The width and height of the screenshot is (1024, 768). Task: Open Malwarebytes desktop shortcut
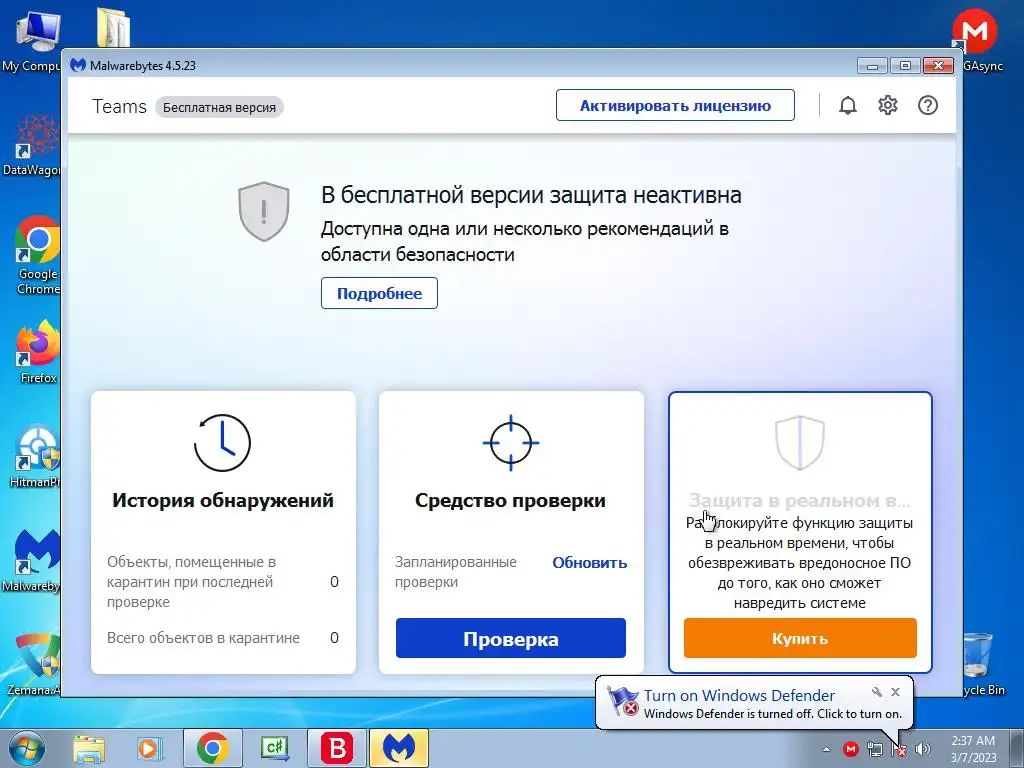pyautogui.click(x=33, y=560)
